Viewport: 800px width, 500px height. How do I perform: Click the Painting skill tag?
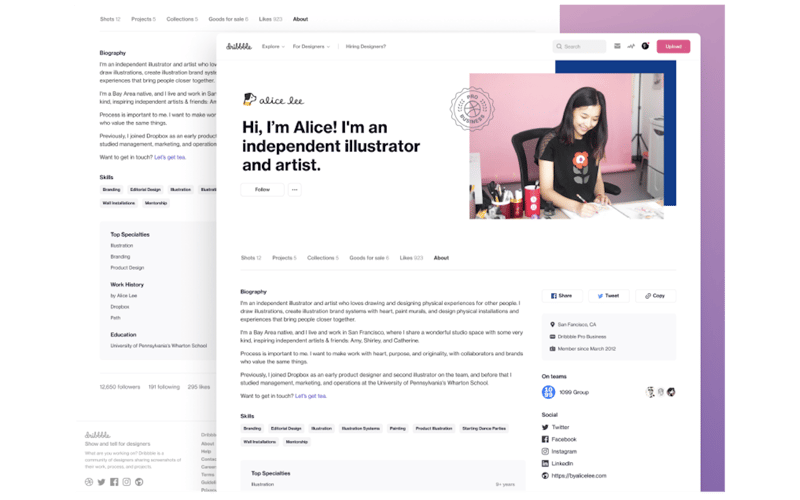[x=397, y=429]
